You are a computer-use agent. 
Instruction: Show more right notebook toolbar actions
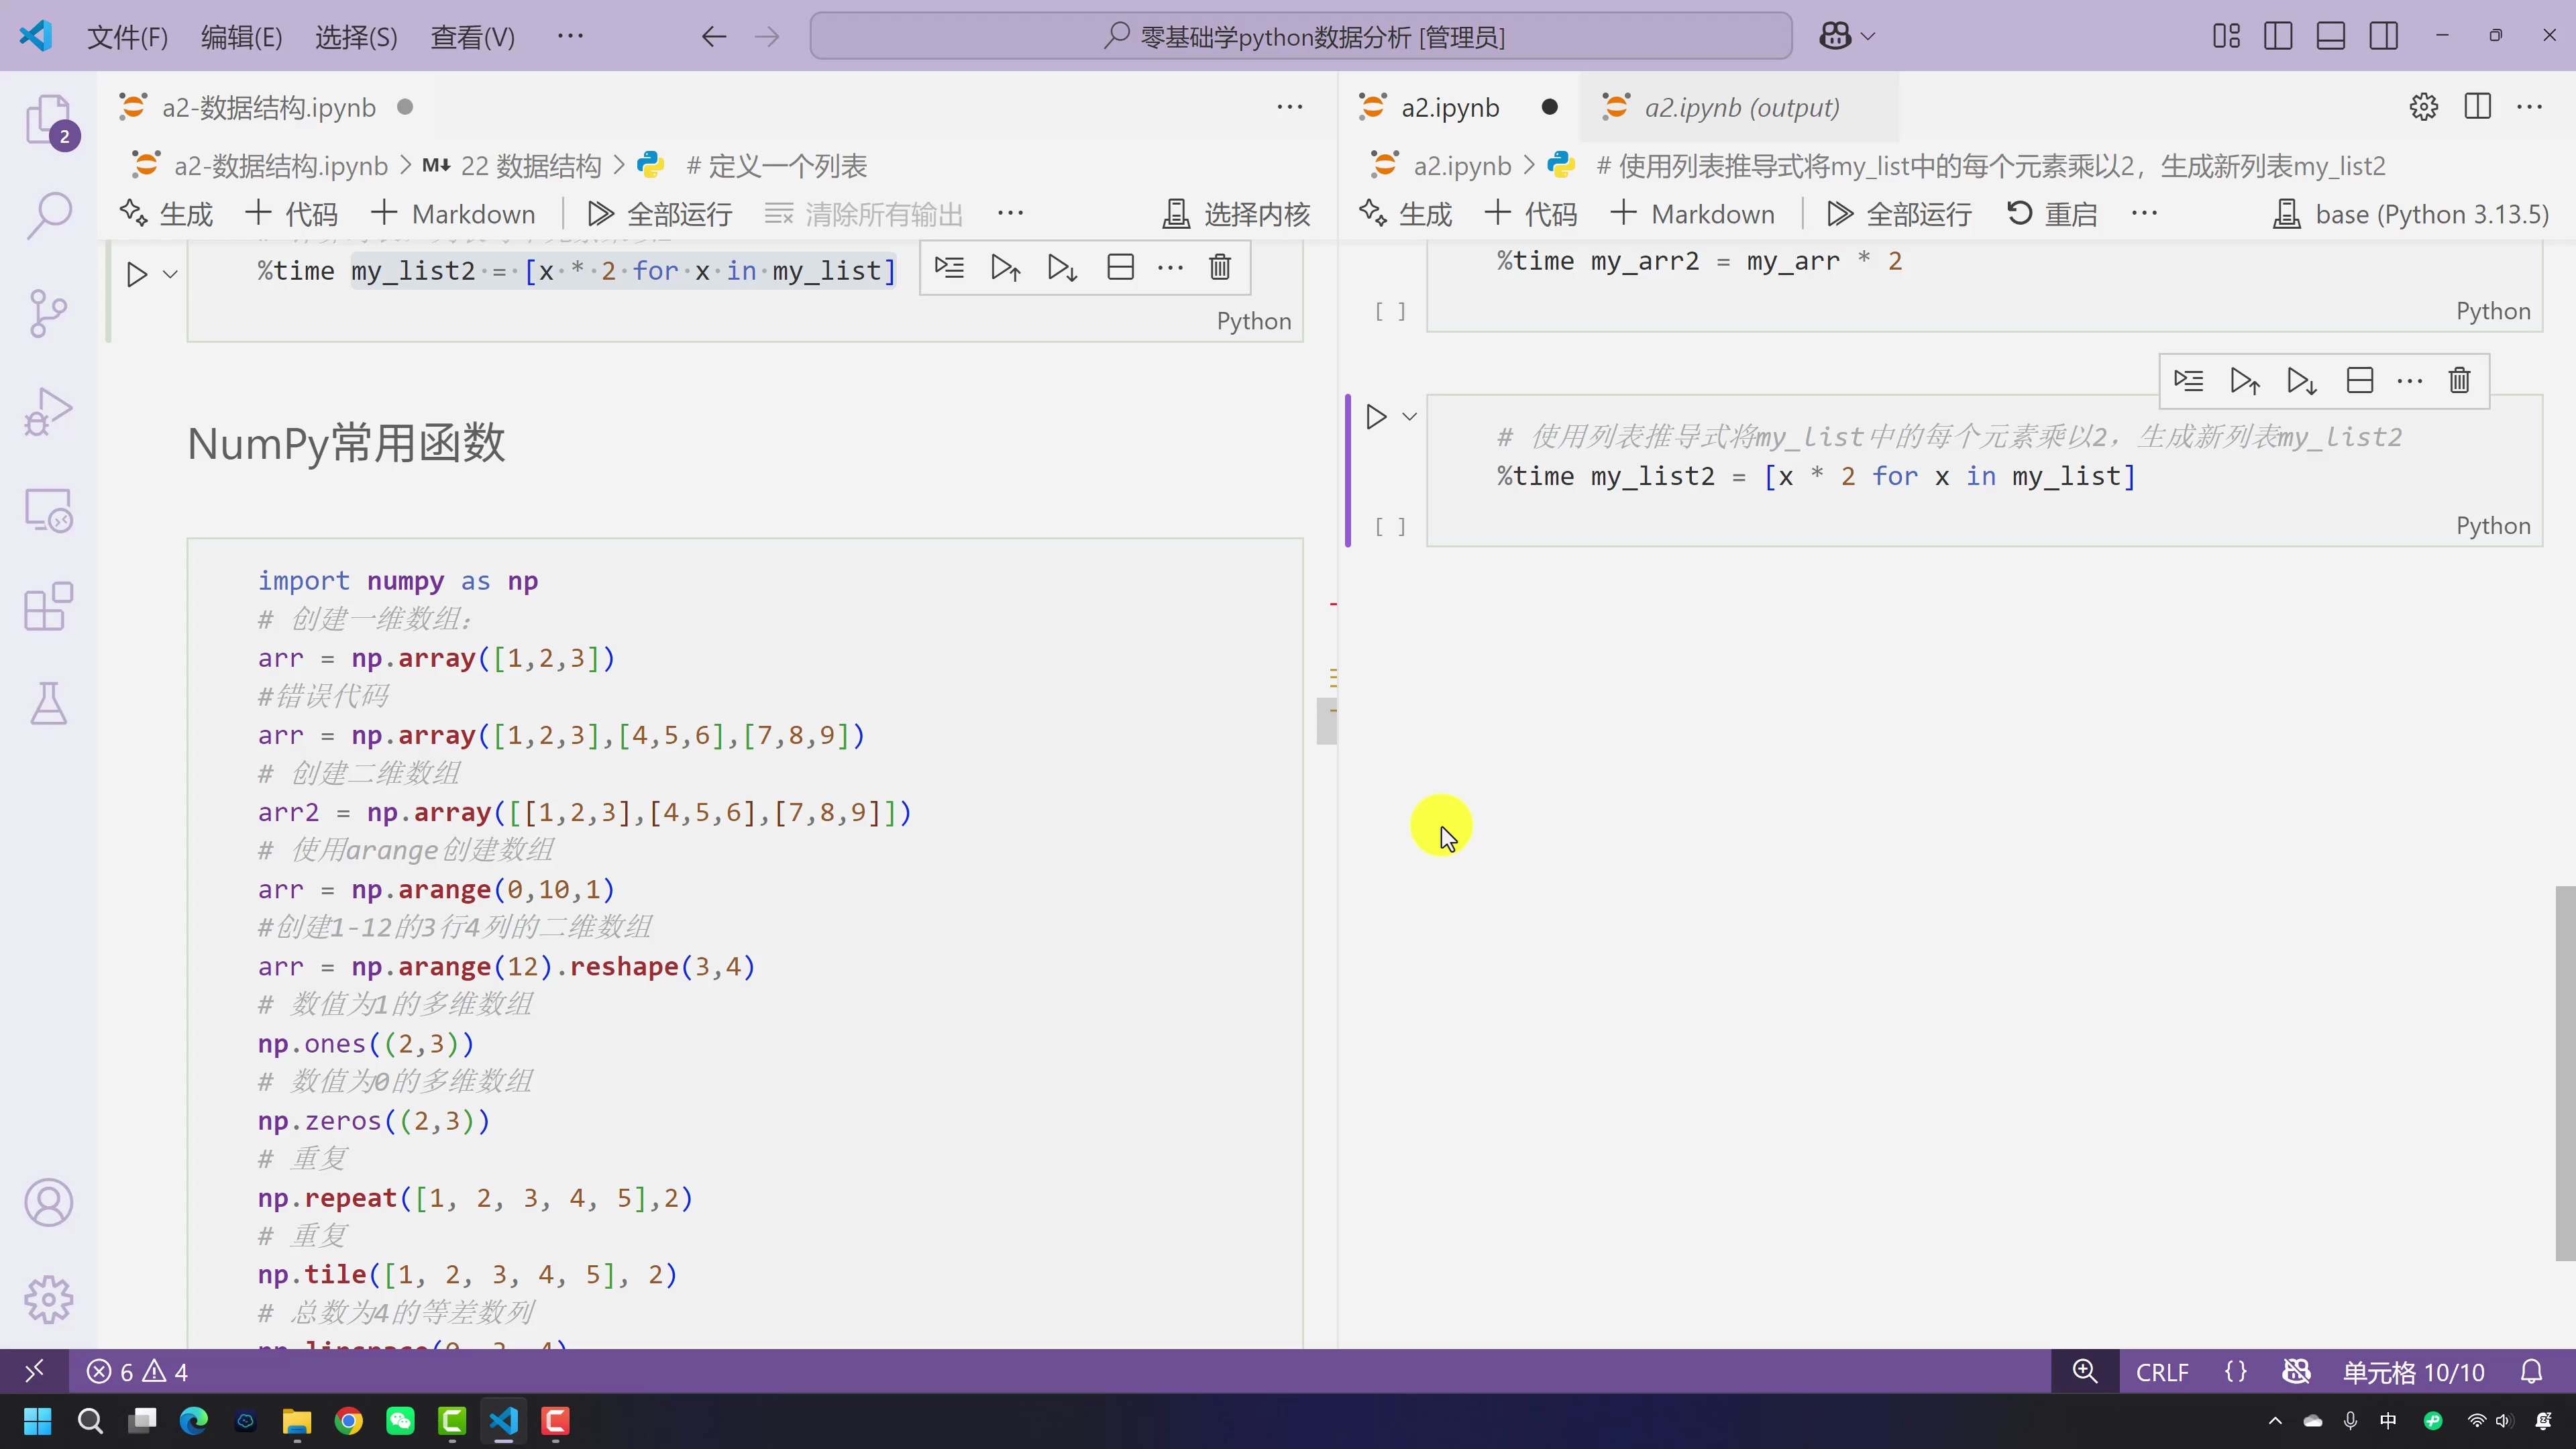(x=2145, y=213)
